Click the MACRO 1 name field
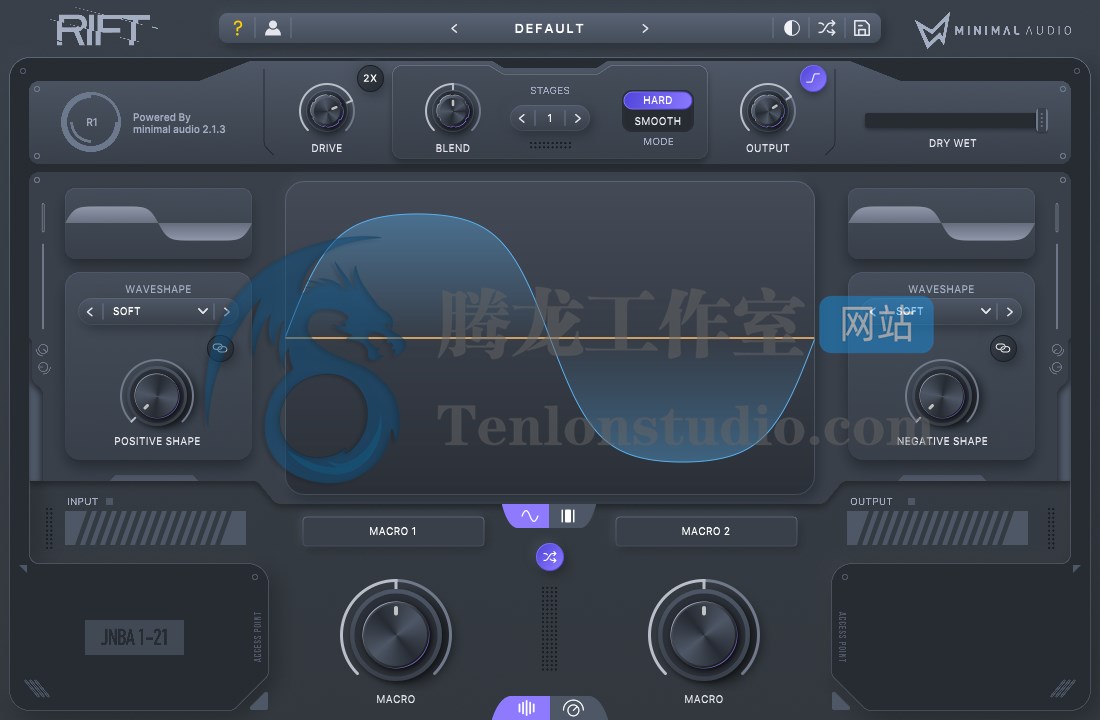This screenshot has height=720, width=1100. click(393, 531)
